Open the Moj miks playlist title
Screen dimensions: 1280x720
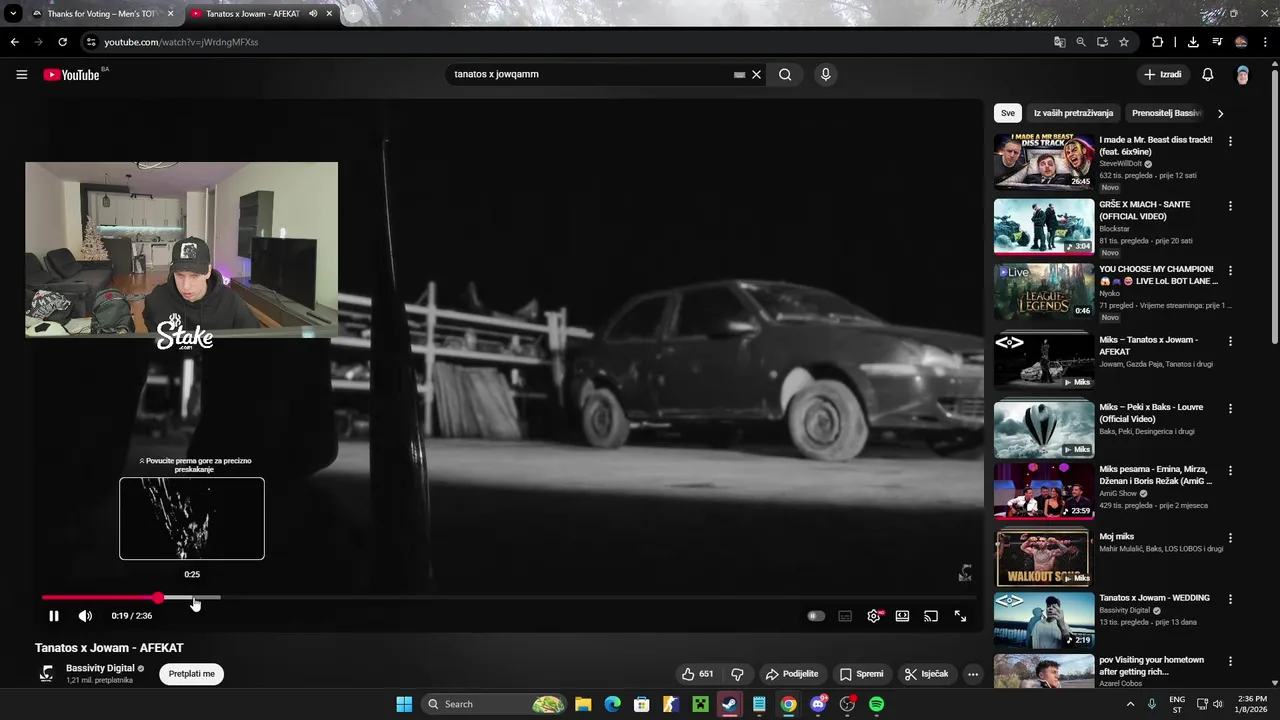coord(1117,537)
